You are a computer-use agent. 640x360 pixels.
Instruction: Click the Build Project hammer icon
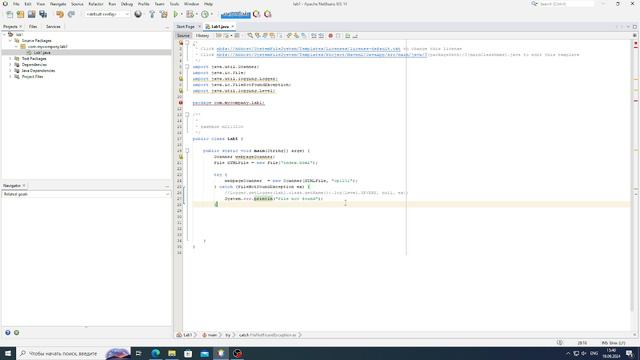point(152,14)
